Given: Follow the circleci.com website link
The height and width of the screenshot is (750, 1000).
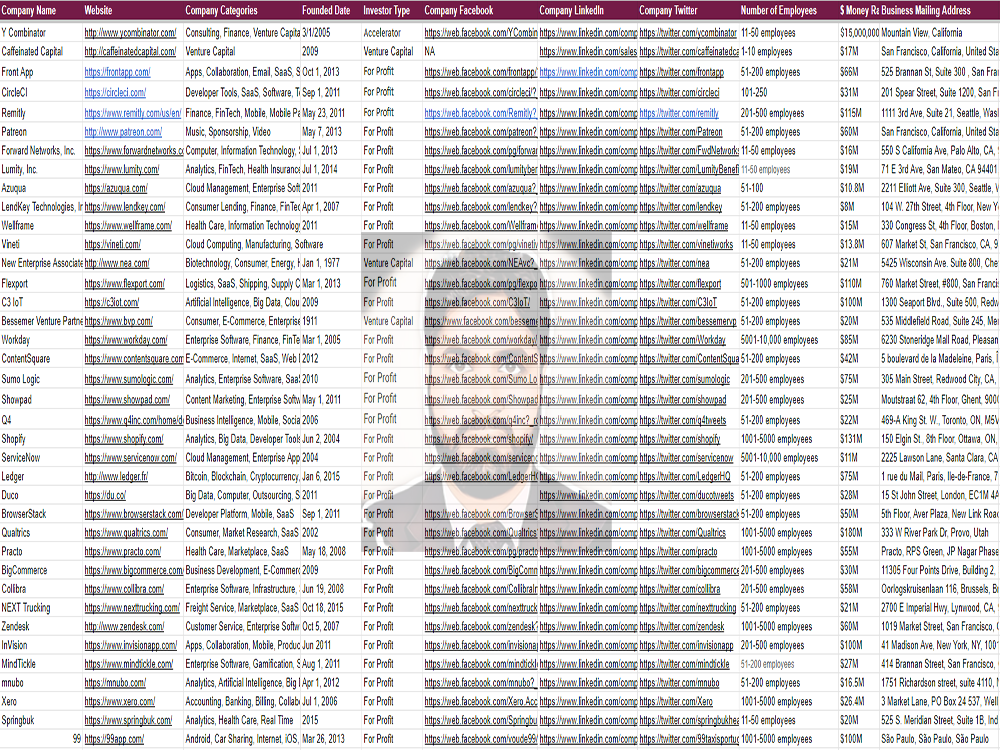Looking at the screenshot, I should tap(115, 93).
